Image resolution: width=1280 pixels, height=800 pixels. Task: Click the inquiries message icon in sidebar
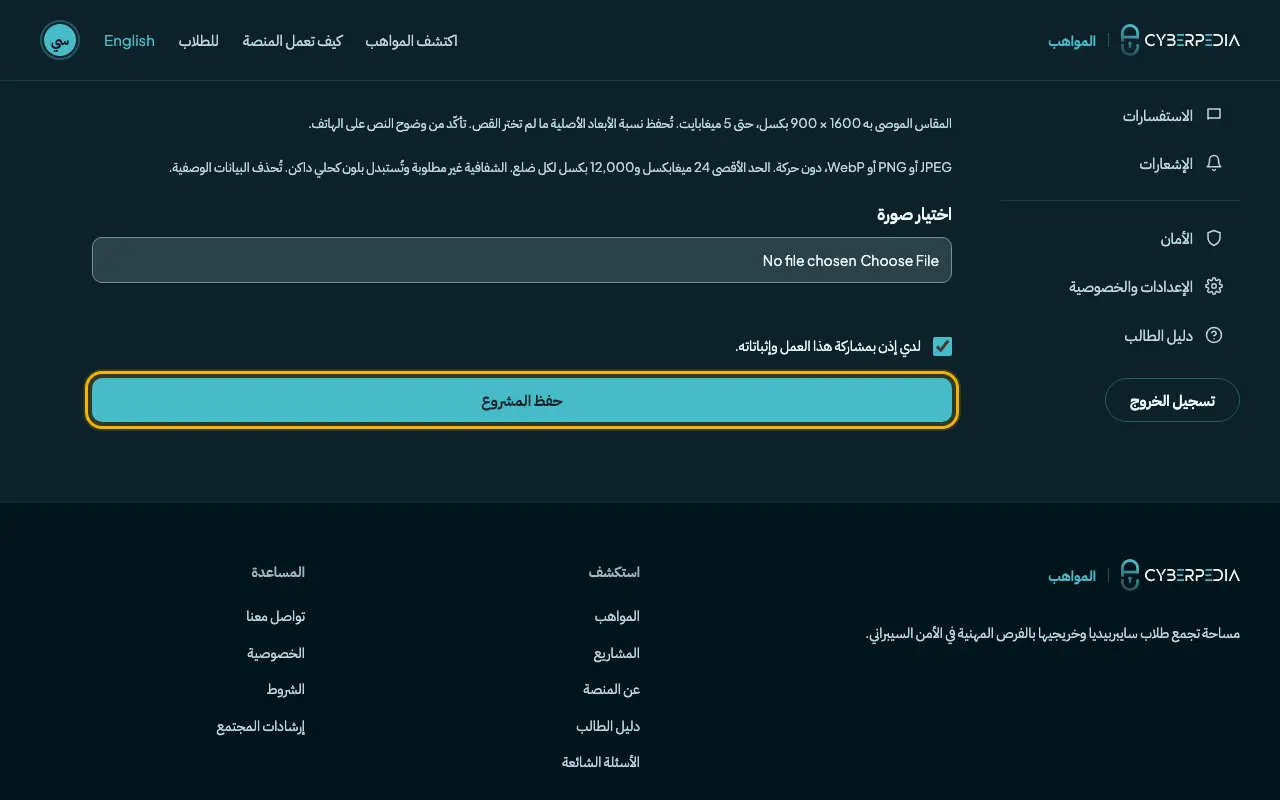1214,115
